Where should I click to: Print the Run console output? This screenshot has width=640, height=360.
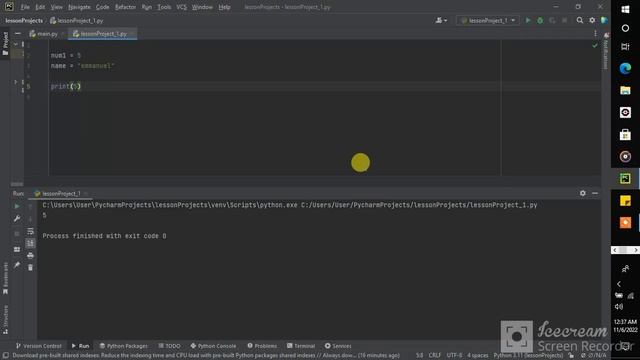click(x=30, y=256)
